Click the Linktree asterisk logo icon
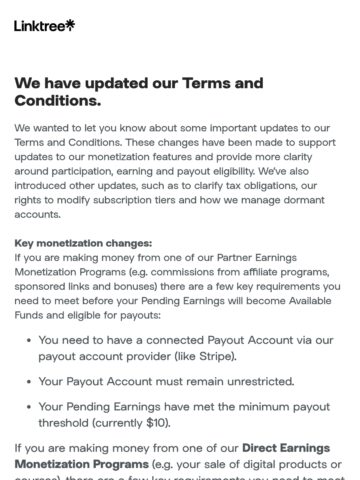This screenshot has width=360, height=480. coord(70,25)
